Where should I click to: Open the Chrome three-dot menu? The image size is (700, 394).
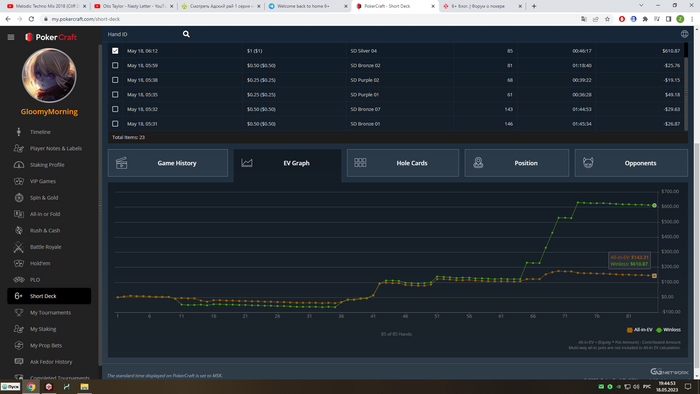point(692,19)
